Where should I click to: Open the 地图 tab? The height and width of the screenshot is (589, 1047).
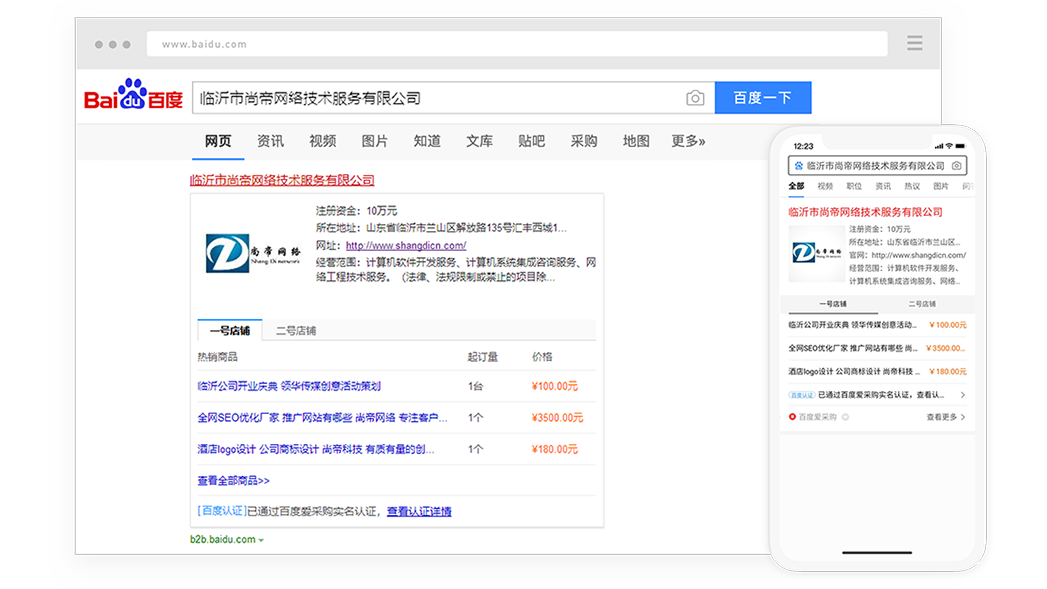click(636, 141)
